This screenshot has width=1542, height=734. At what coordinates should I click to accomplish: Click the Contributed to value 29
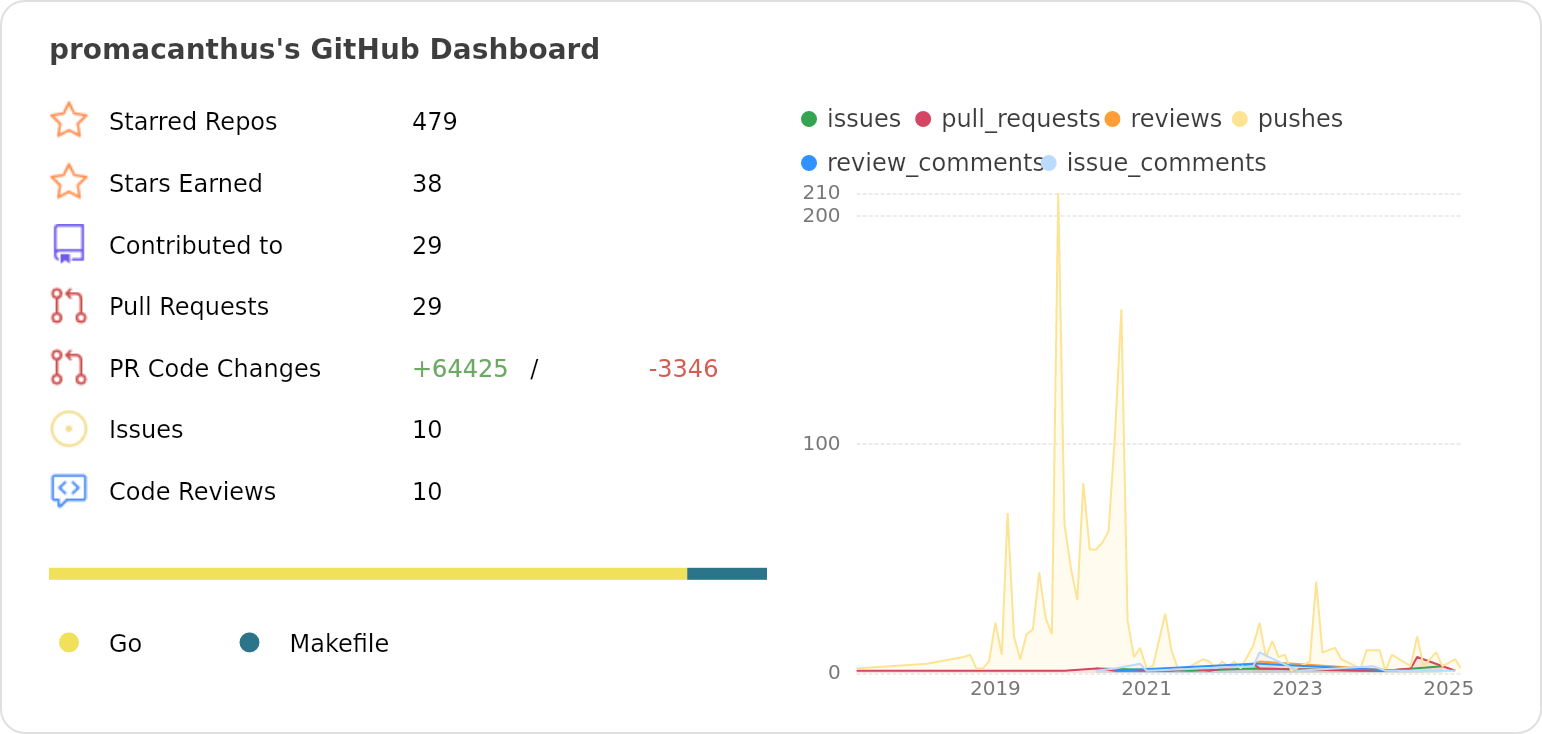click(427, 246)
